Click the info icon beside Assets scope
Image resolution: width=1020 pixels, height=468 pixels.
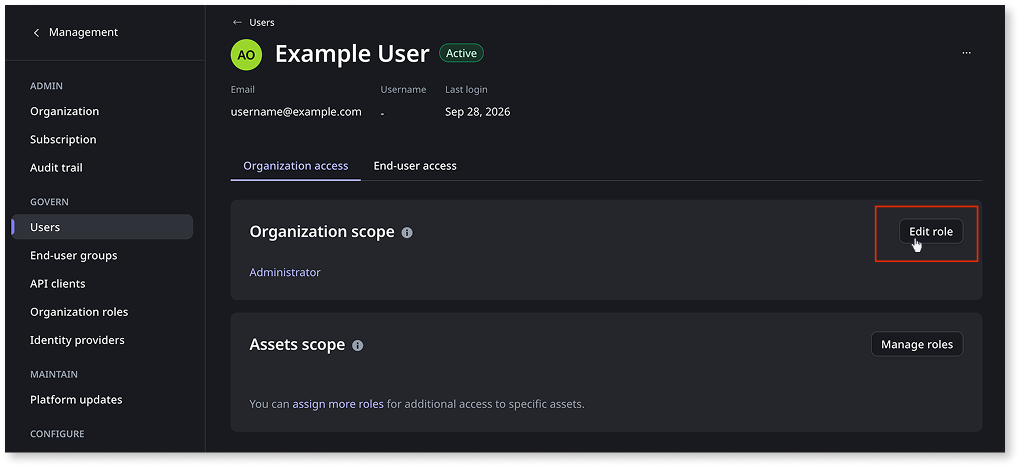pos(358,345)
